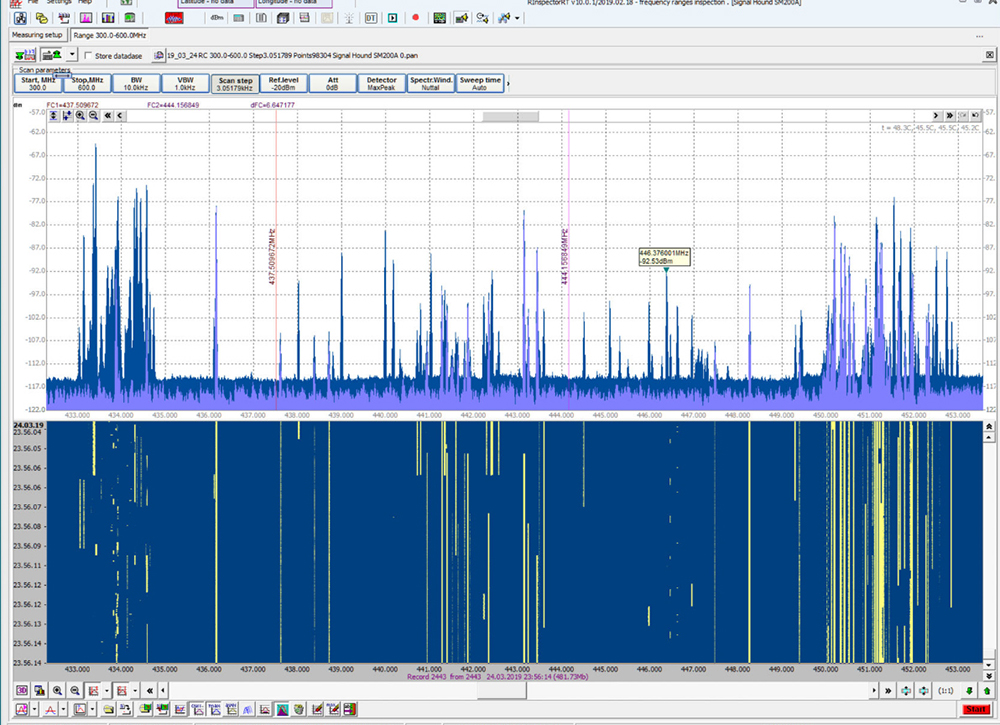1000x725 pixels.
Task: Toggle the Scan step parameter button
Action: [x=235, y=83]
